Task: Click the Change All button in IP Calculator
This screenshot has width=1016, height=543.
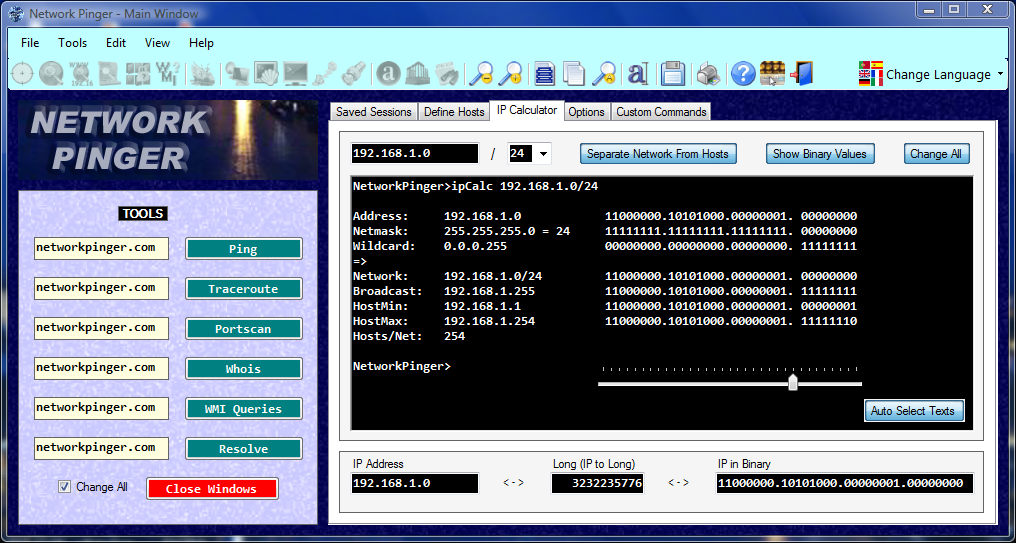Action: coord(936,154)
